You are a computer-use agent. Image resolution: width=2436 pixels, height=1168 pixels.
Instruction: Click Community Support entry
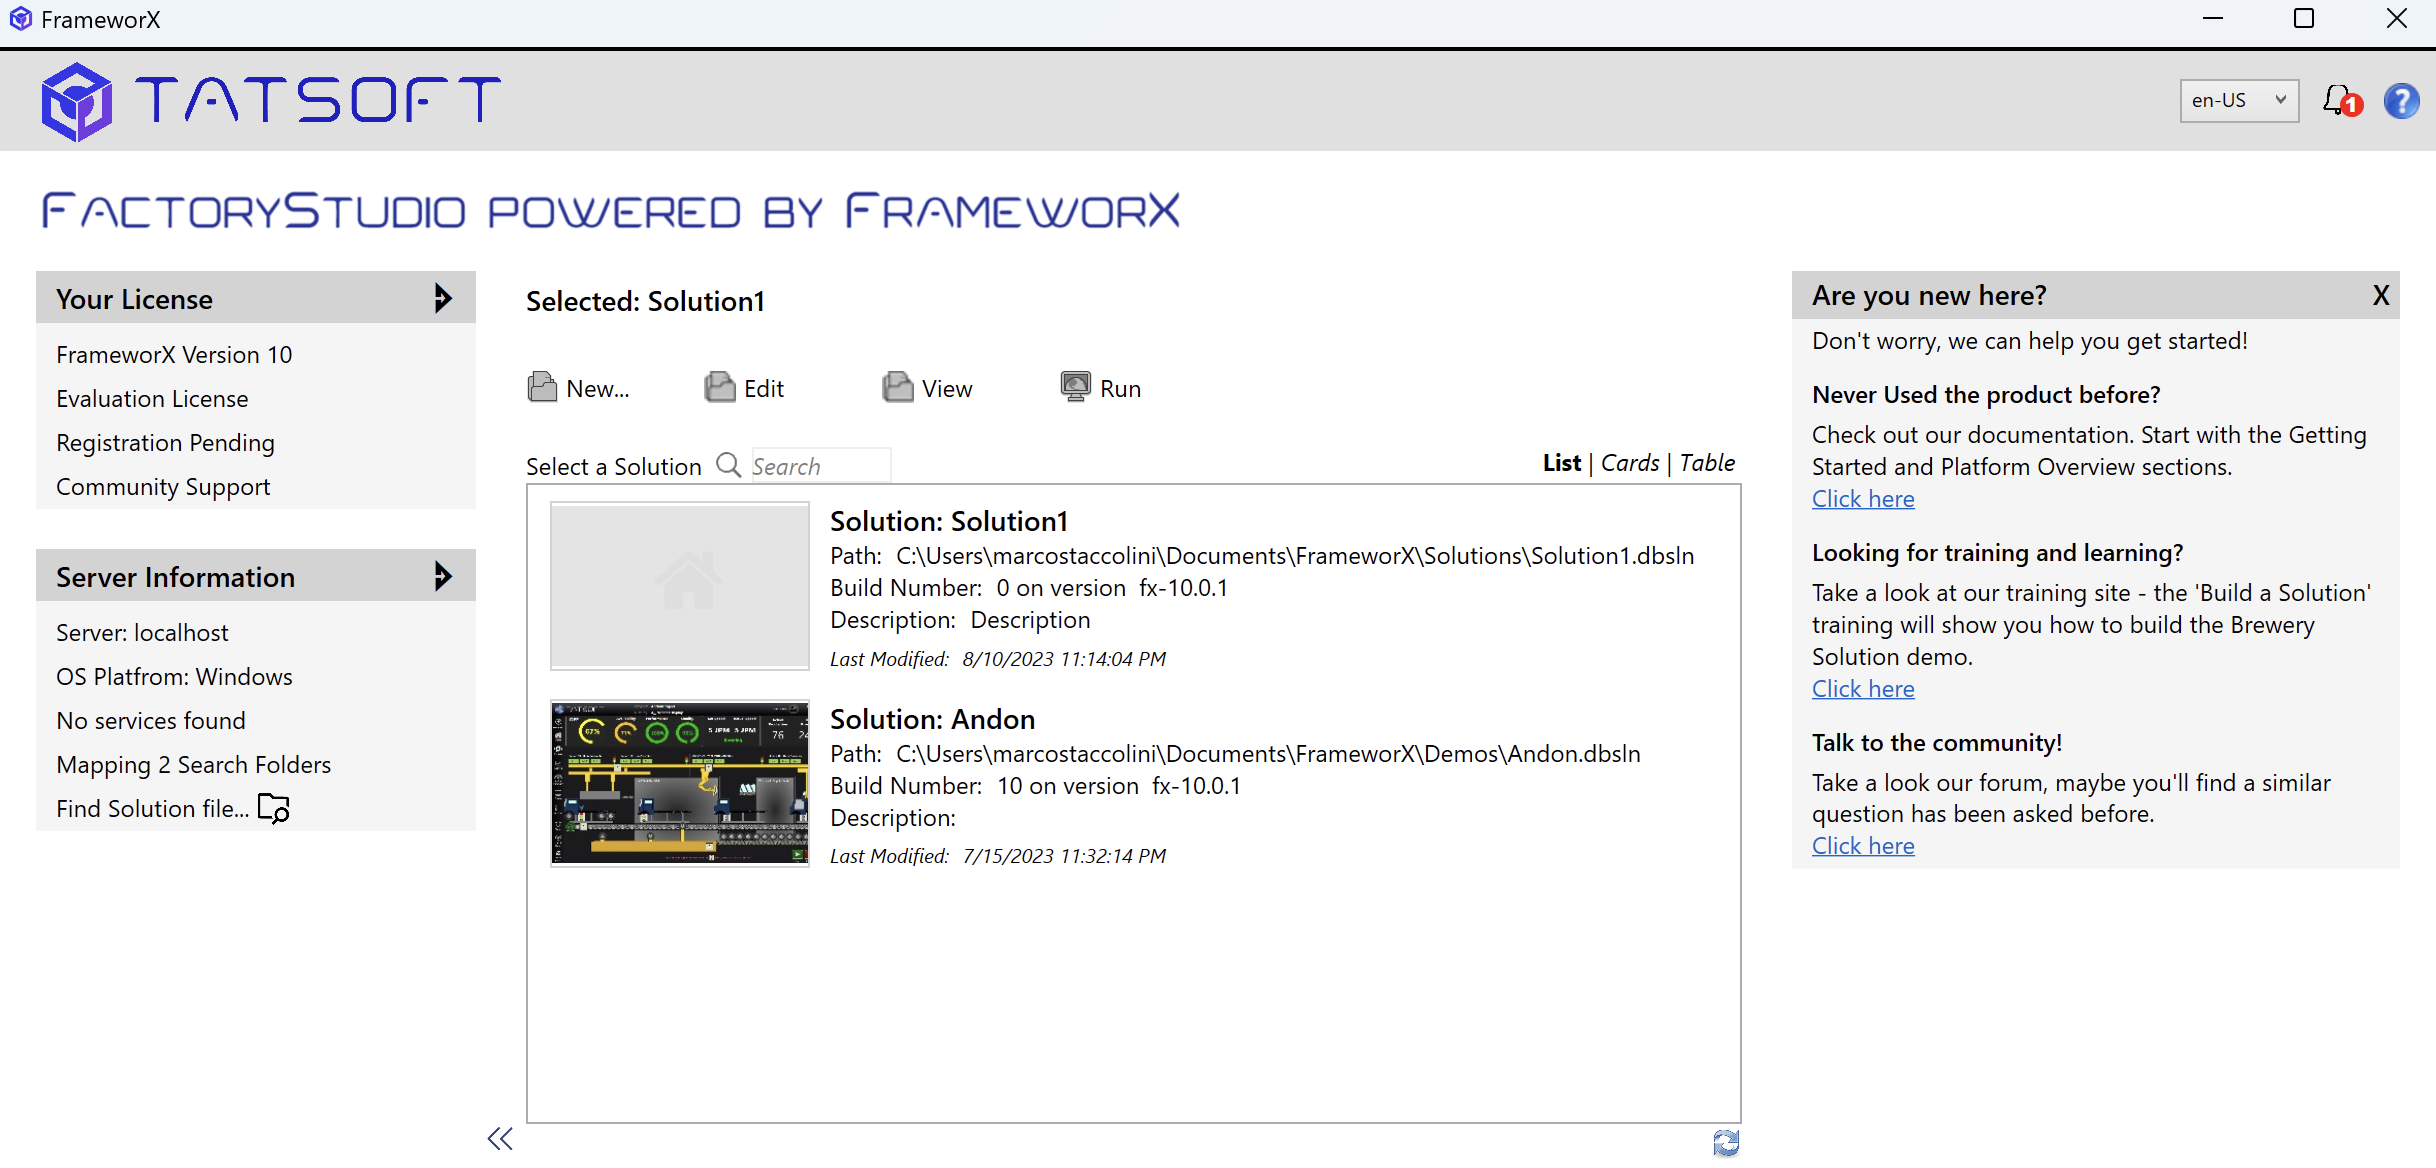click(163, 486)
